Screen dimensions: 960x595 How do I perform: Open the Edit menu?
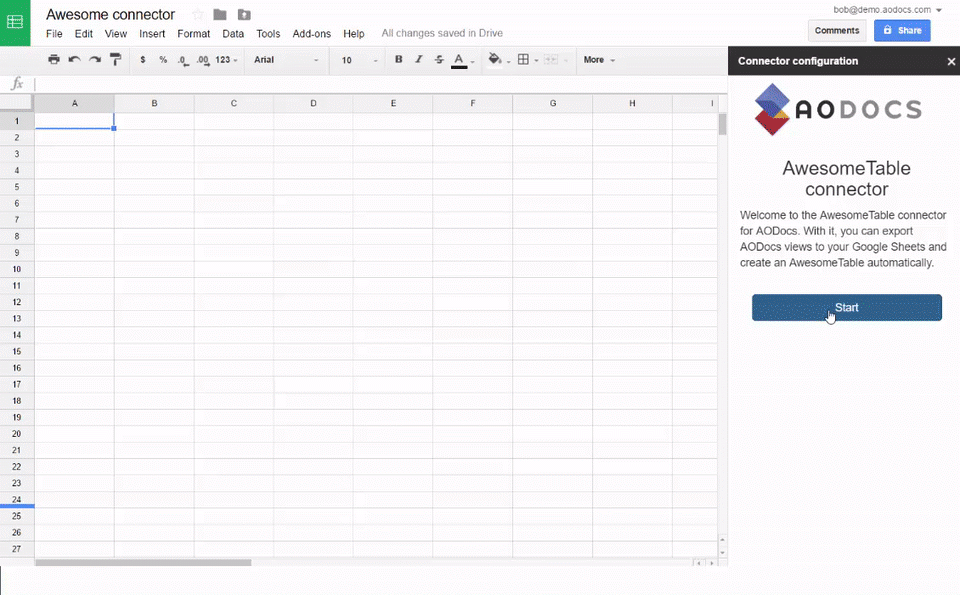(83, 34)
